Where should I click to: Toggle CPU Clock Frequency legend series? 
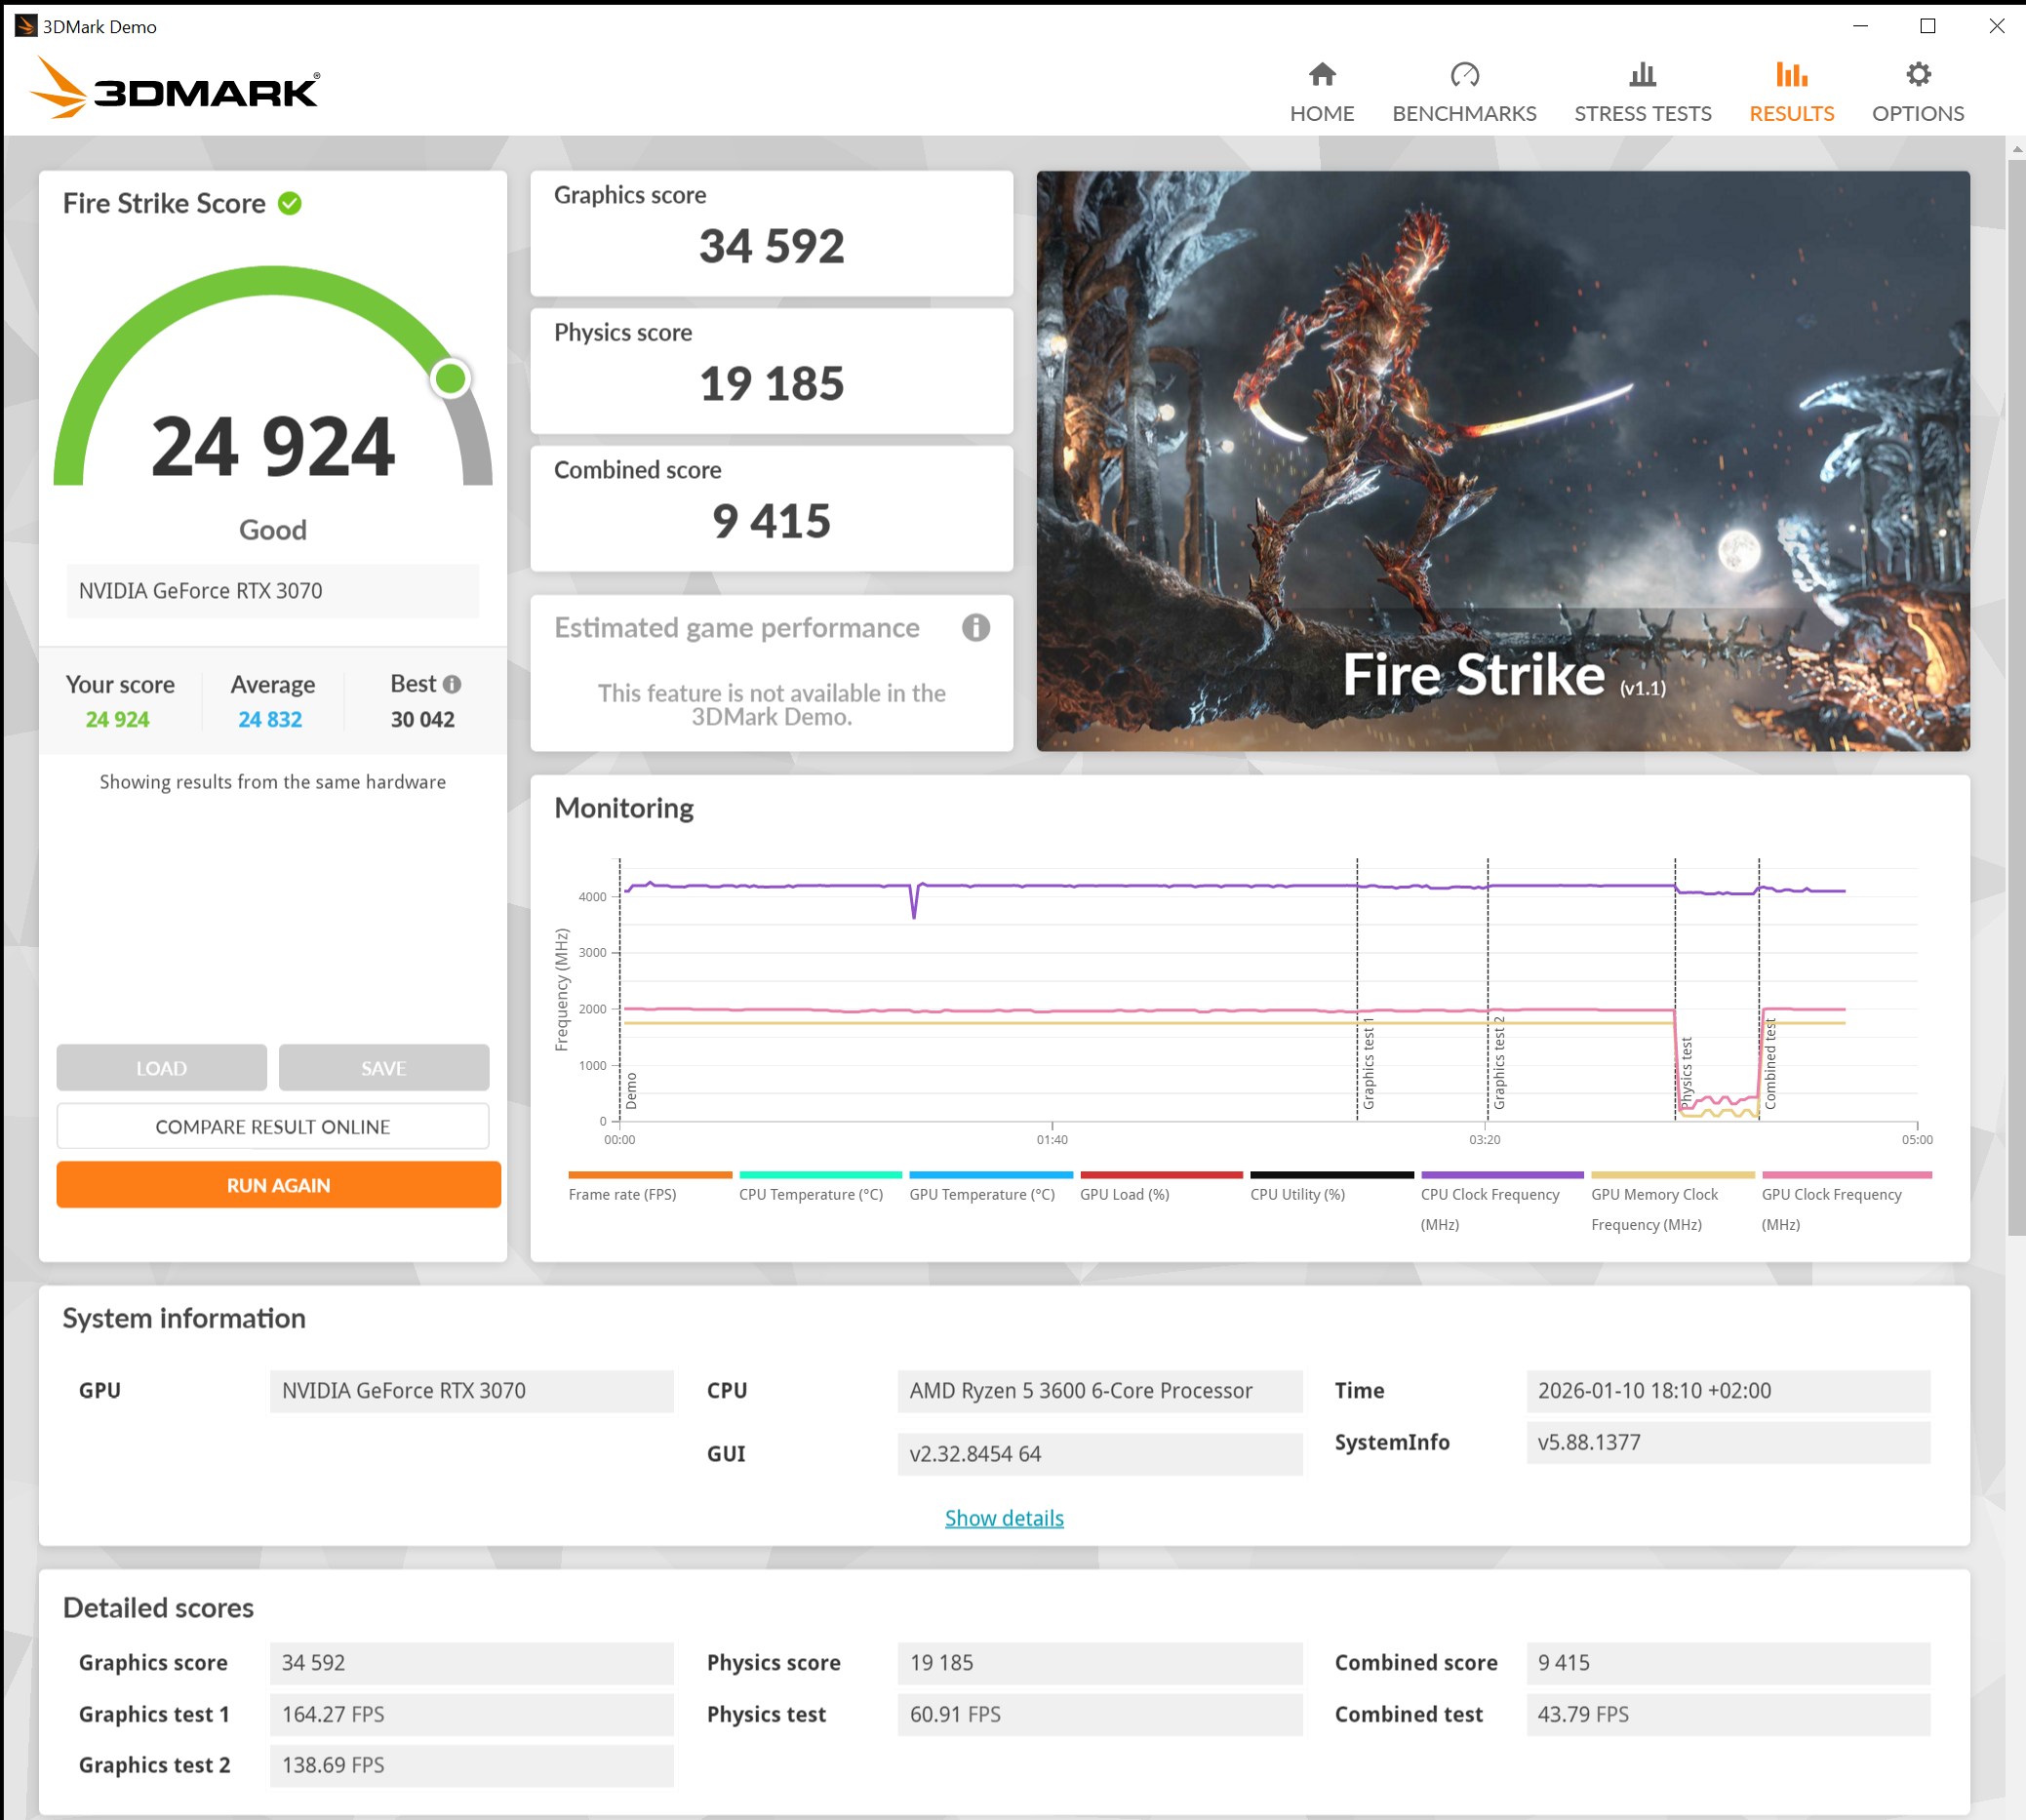tap(1489, 1194)
